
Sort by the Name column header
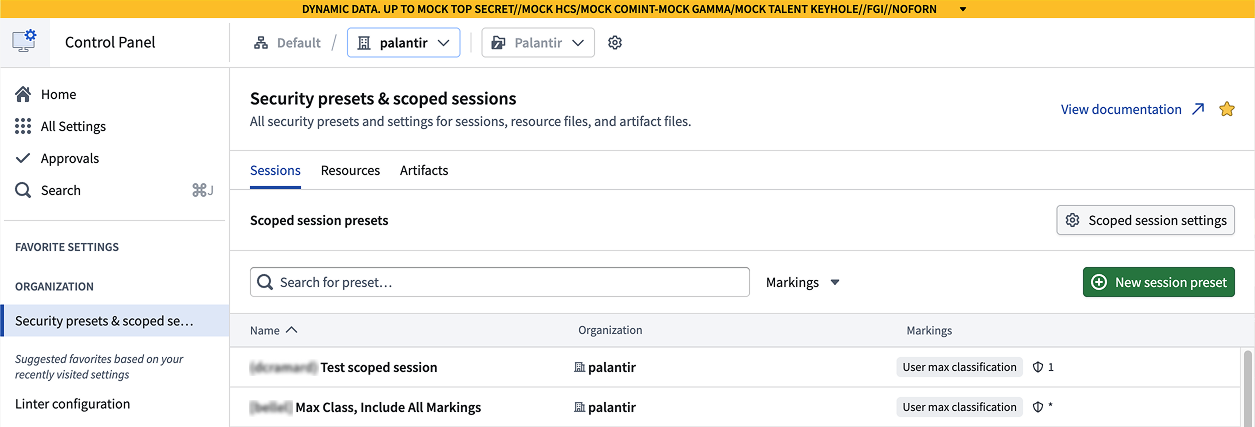click(274, 330)
